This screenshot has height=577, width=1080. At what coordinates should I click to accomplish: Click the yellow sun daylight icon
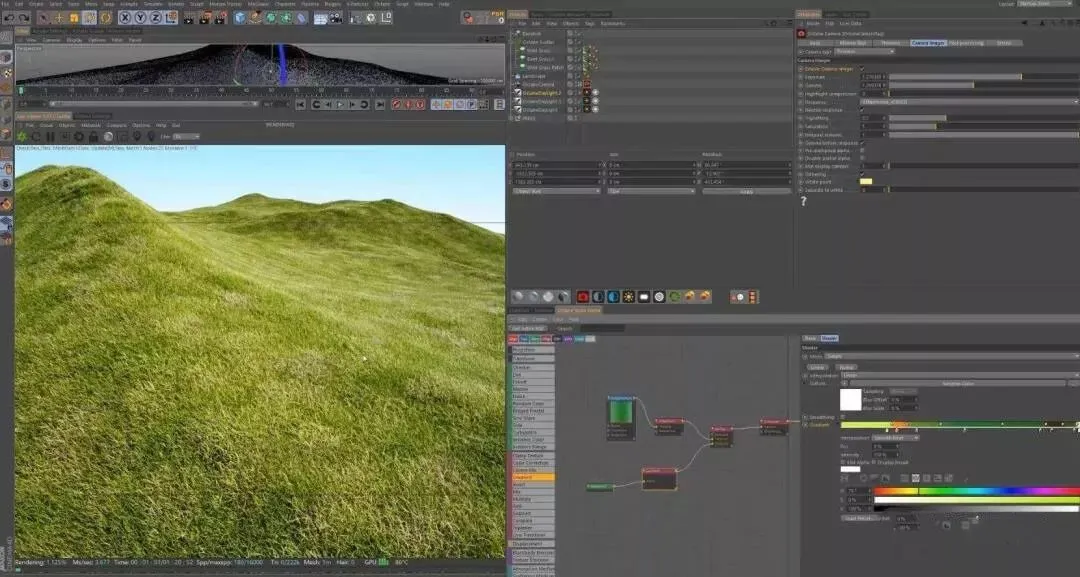(x=628, y=297)
